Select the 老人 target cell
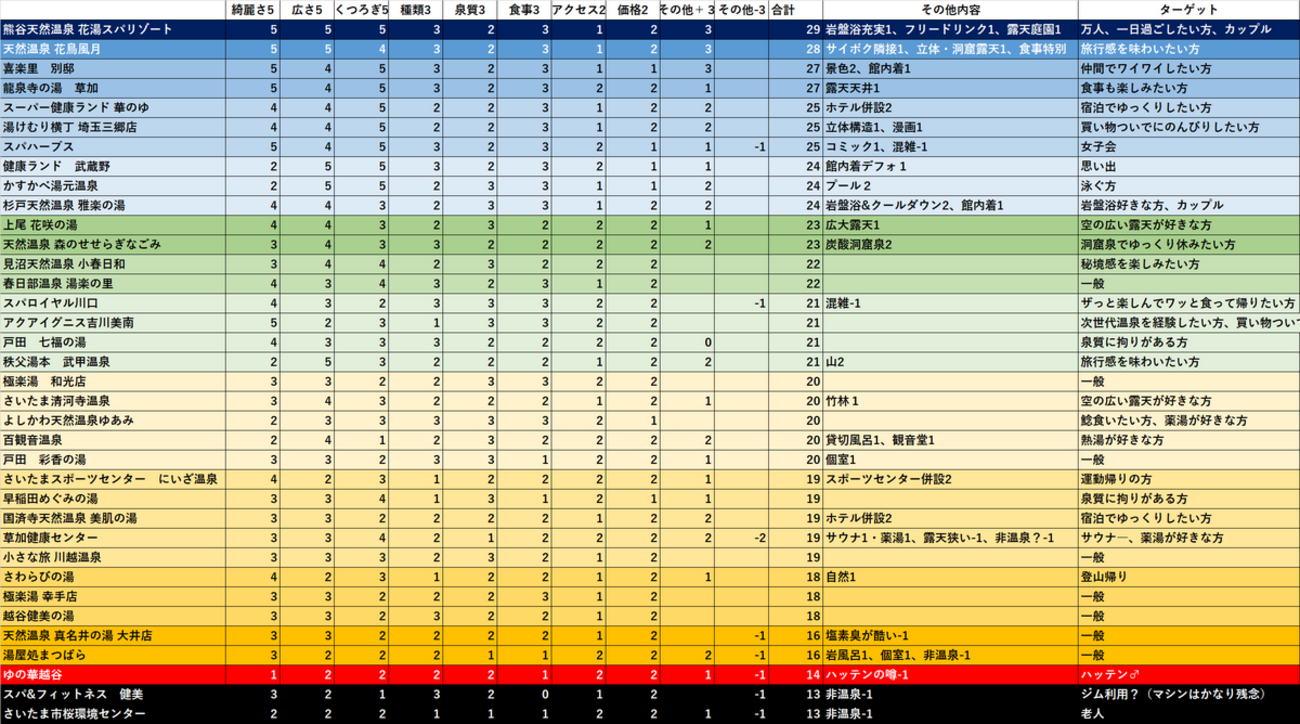The image size is (1300, 724). click(1188, 713)
